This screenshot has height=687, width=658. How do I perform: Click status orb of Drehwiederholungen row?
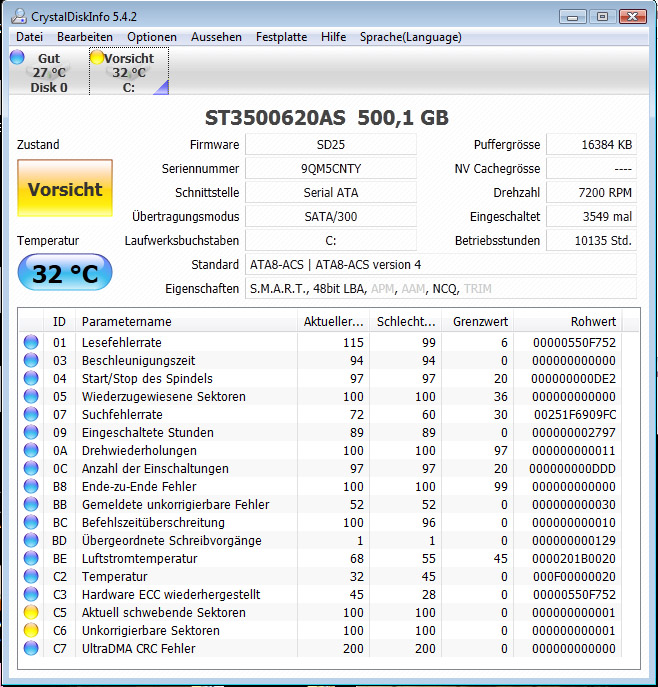pos(31,450)
